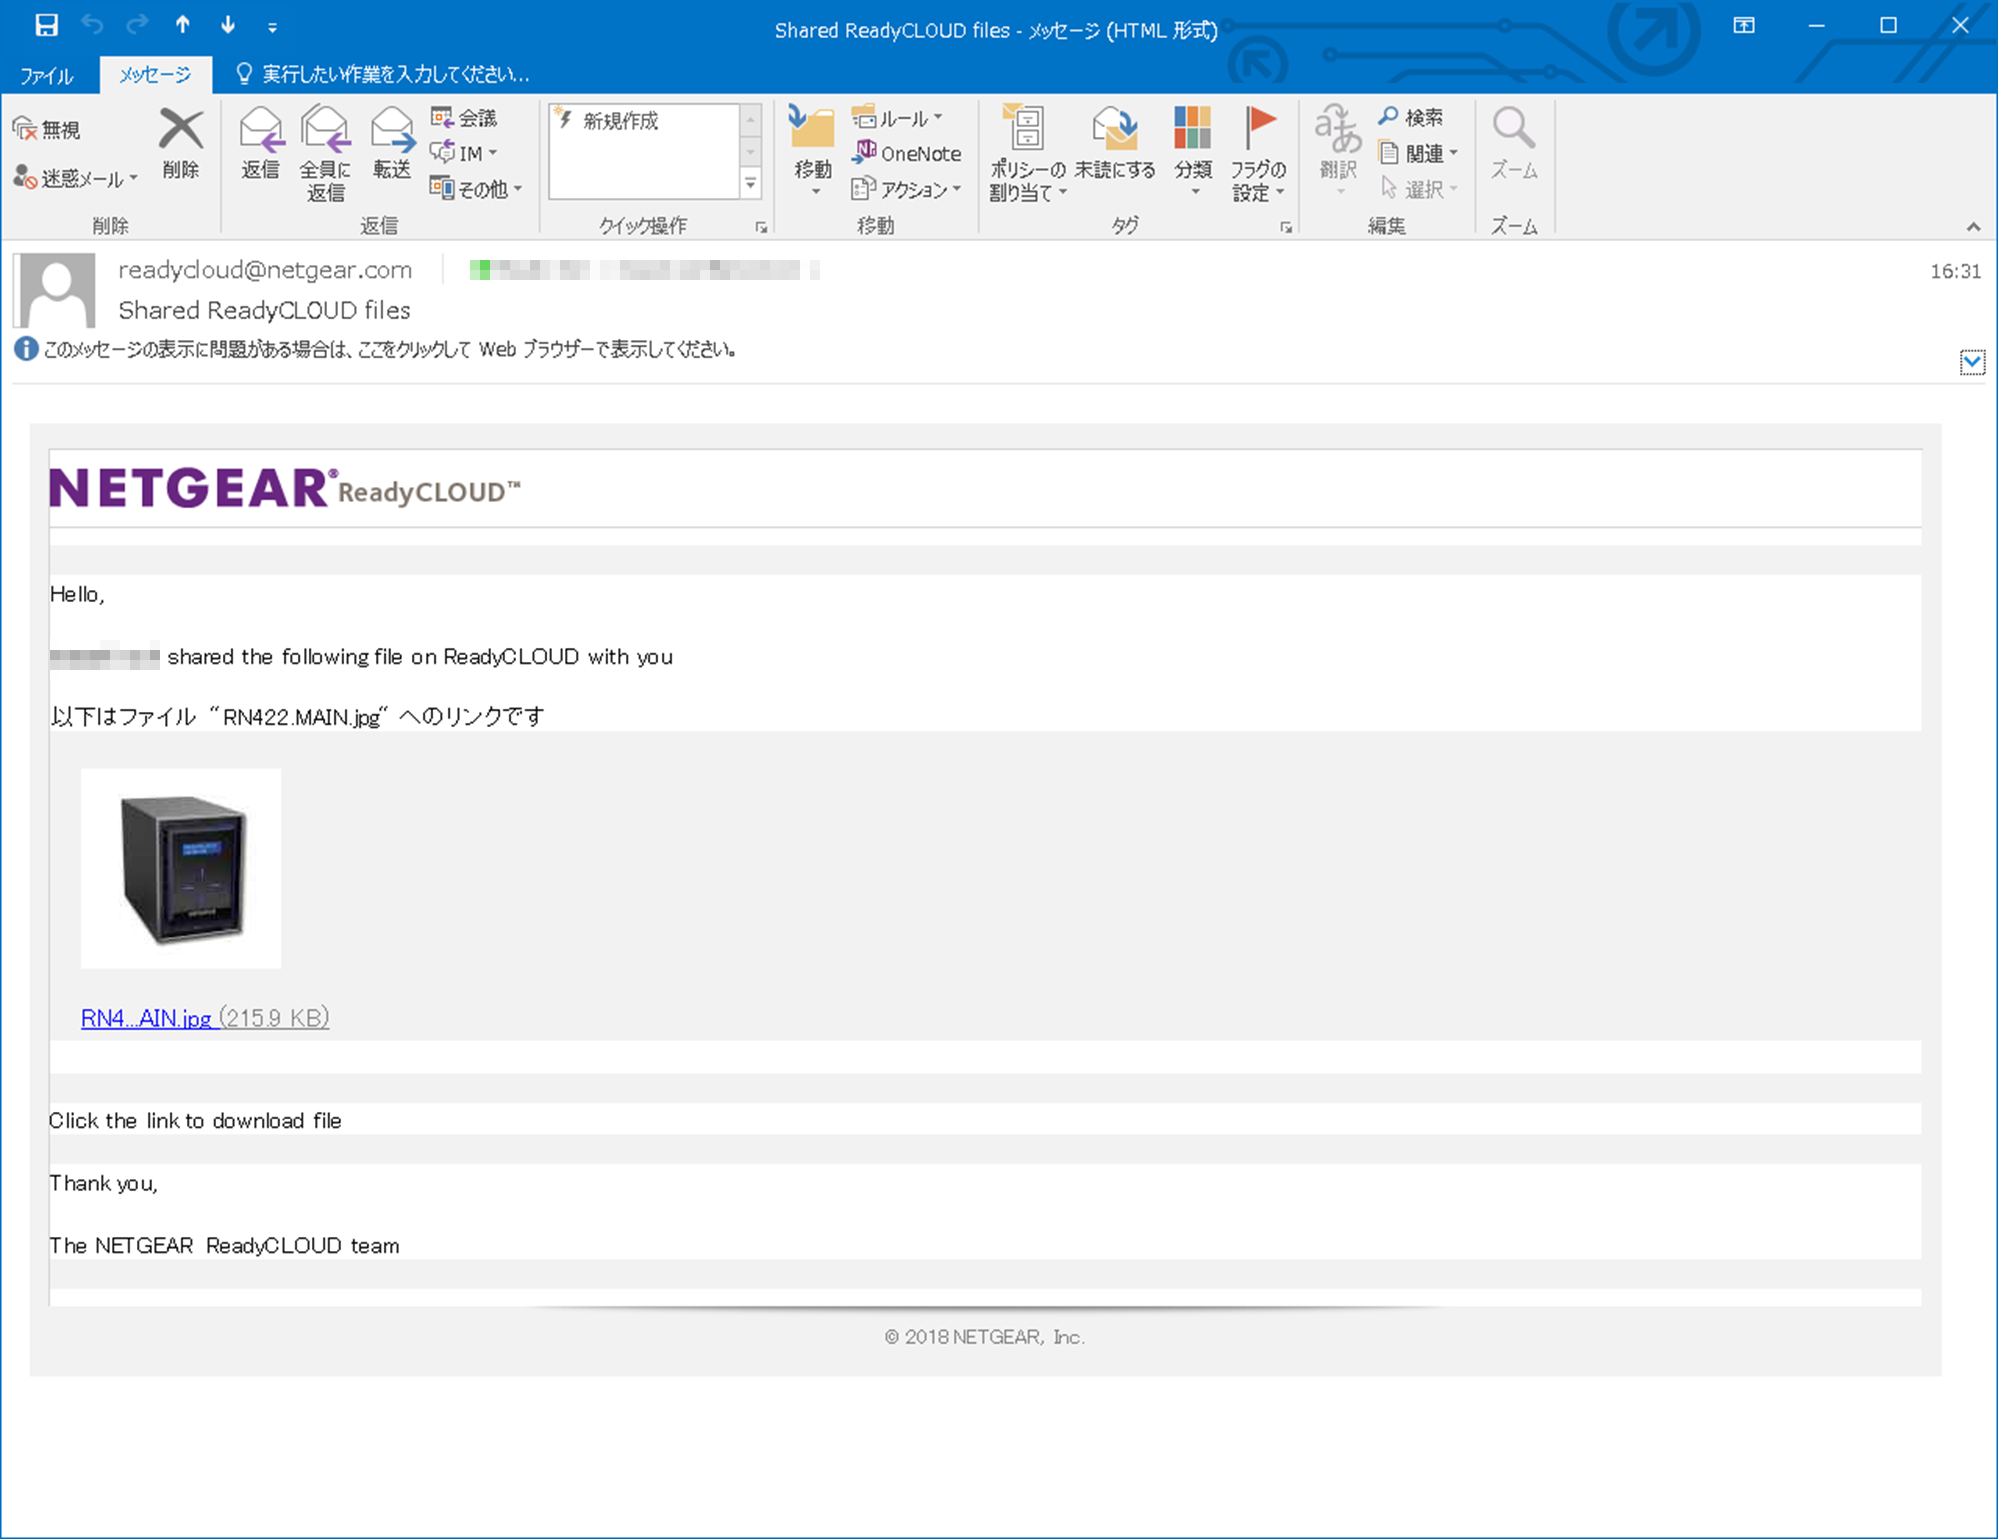Click the 実行したい作業を入力してください search box
This screenshot has width=1998, height=1539.
[x=383, y=74]
